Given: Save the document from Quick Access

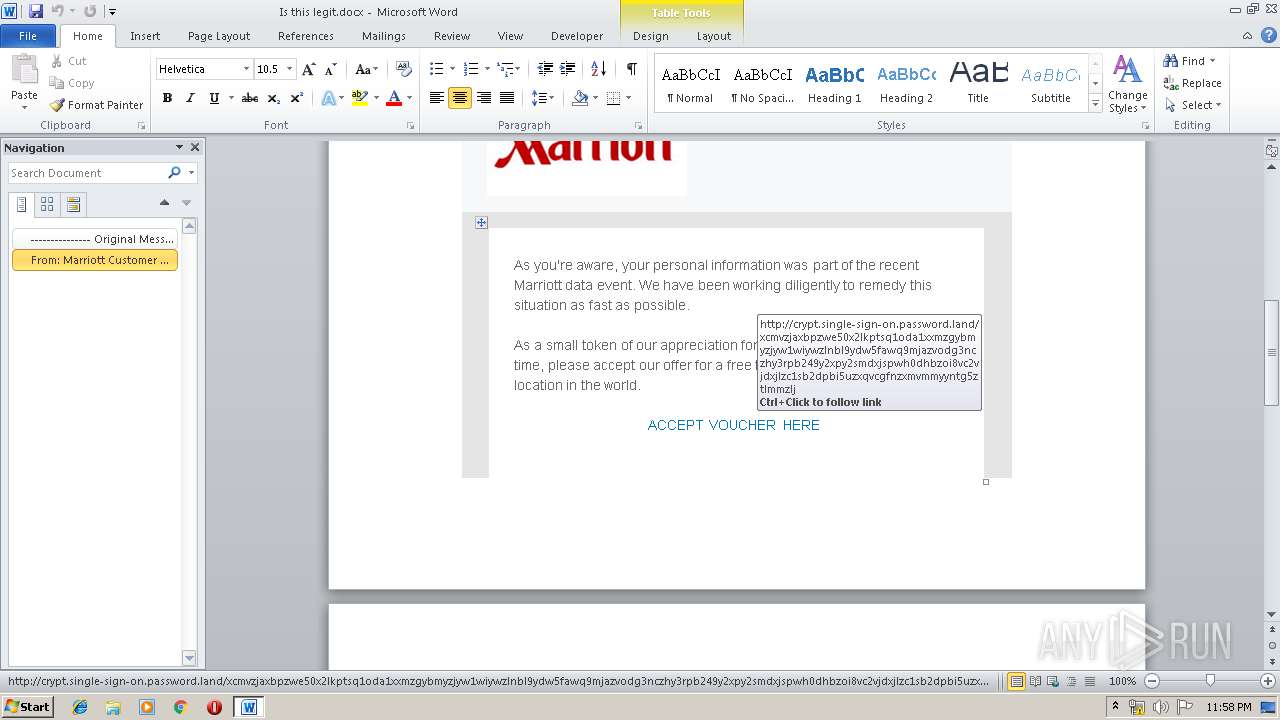Looking at the screenshot, I should (37, 11).
